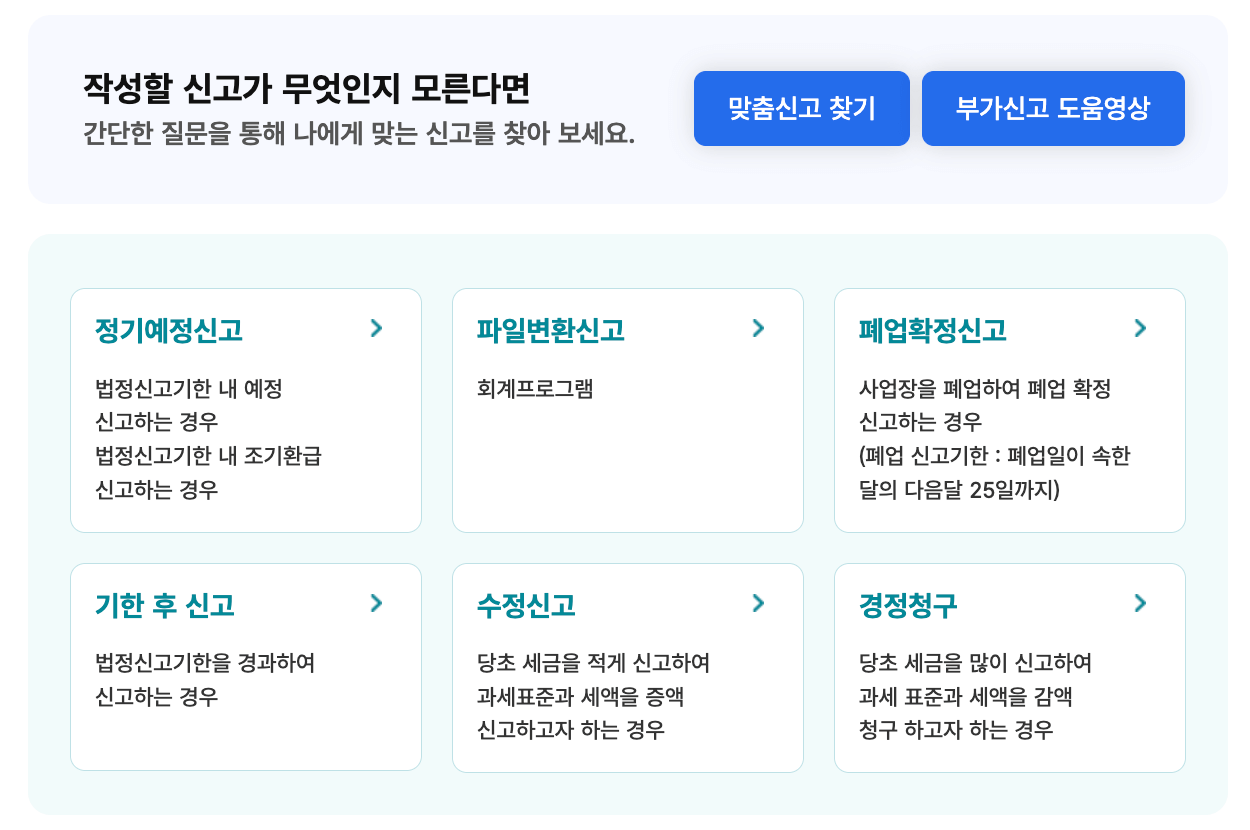Viewport: 1250px width, 830px height.
Task: Expand the 정기예정신고 card panel
Action: 245,410
